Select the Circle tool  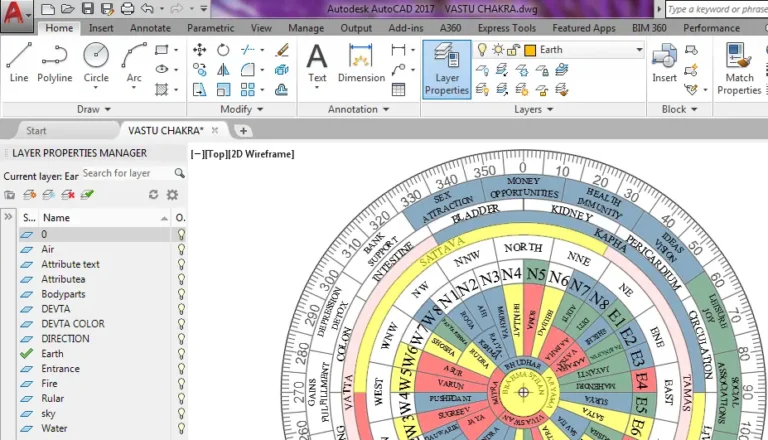point(96,58)
